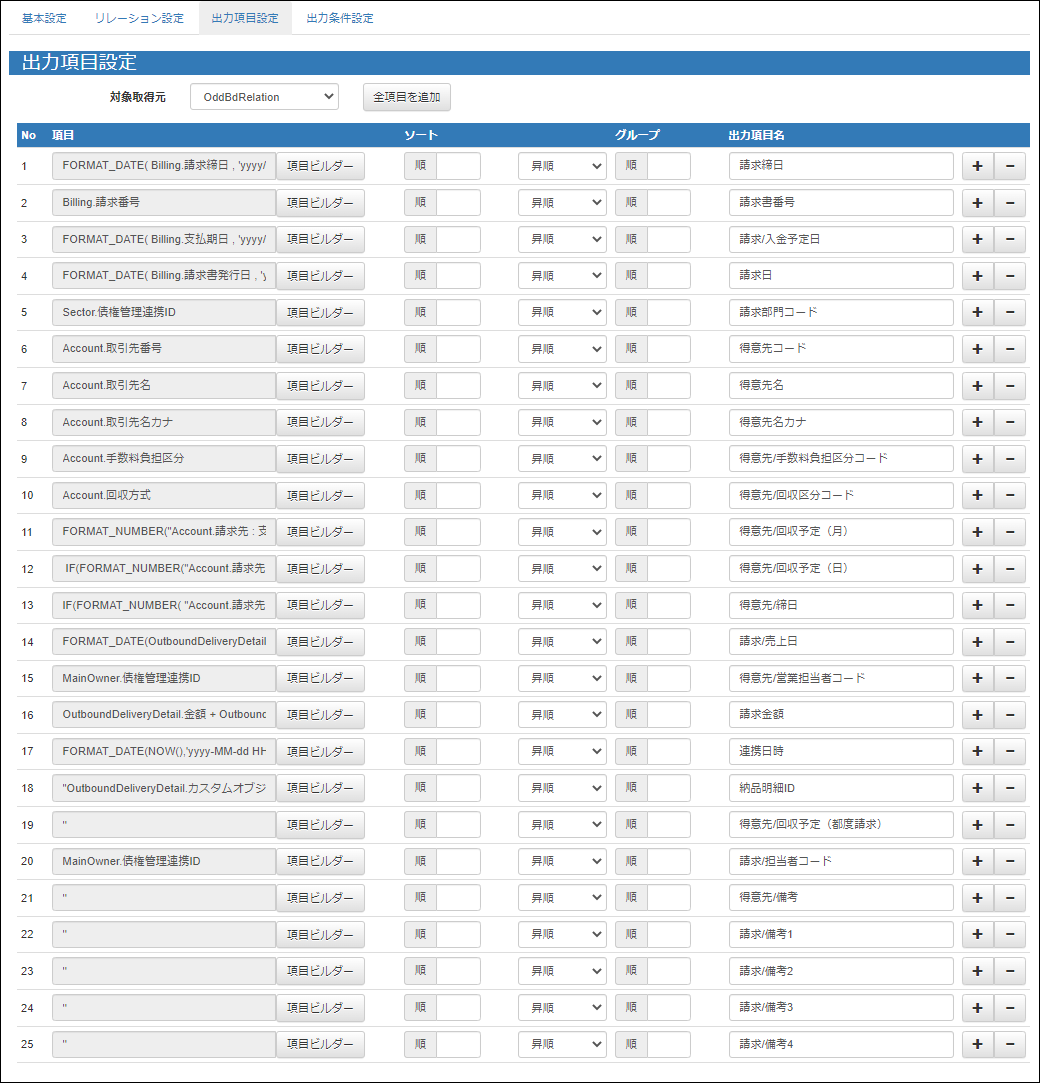This screenshot has height=1083, width=1040.
Task: Change 昇順 dropdown on the 得意先名 row
Action: [x=561, y=385]
